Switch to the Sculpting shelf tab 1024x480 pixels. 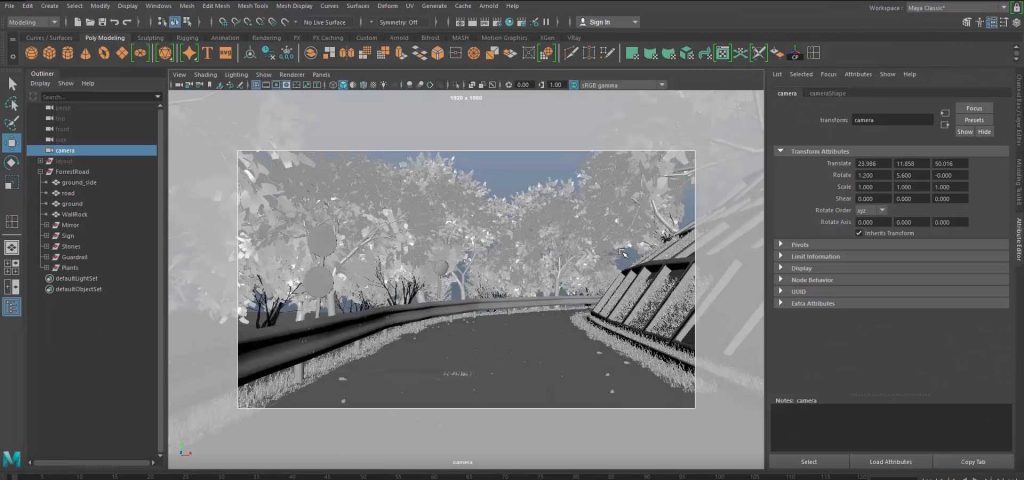(150, 38)
